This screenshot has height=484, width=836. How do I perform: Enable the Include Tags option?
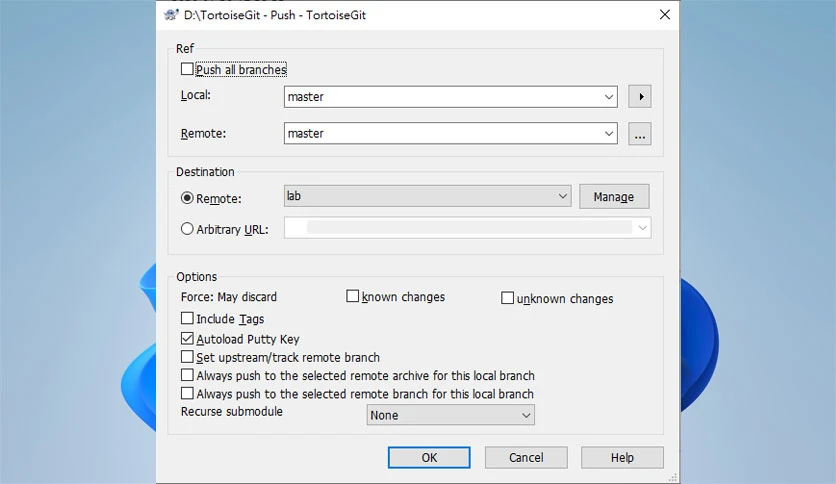187,318
